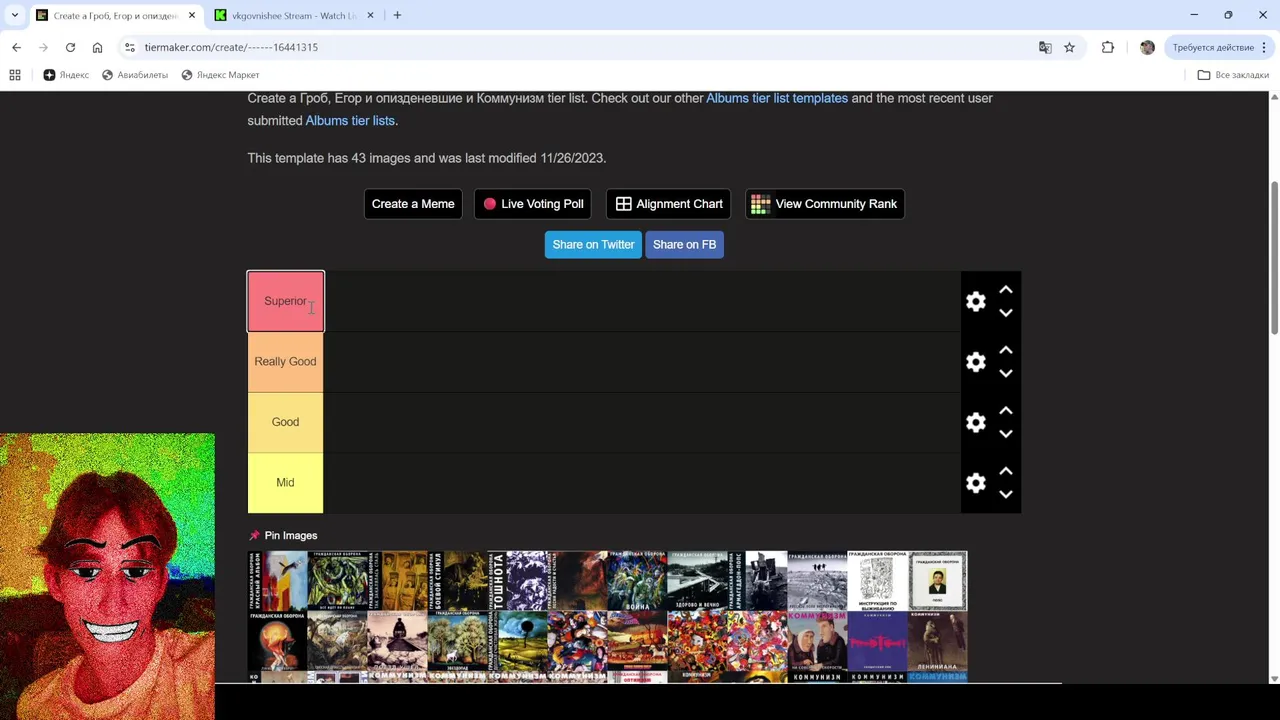1280x720 pixels.
Task: Move Good tier row down
Action: [x=1006, y=434]
